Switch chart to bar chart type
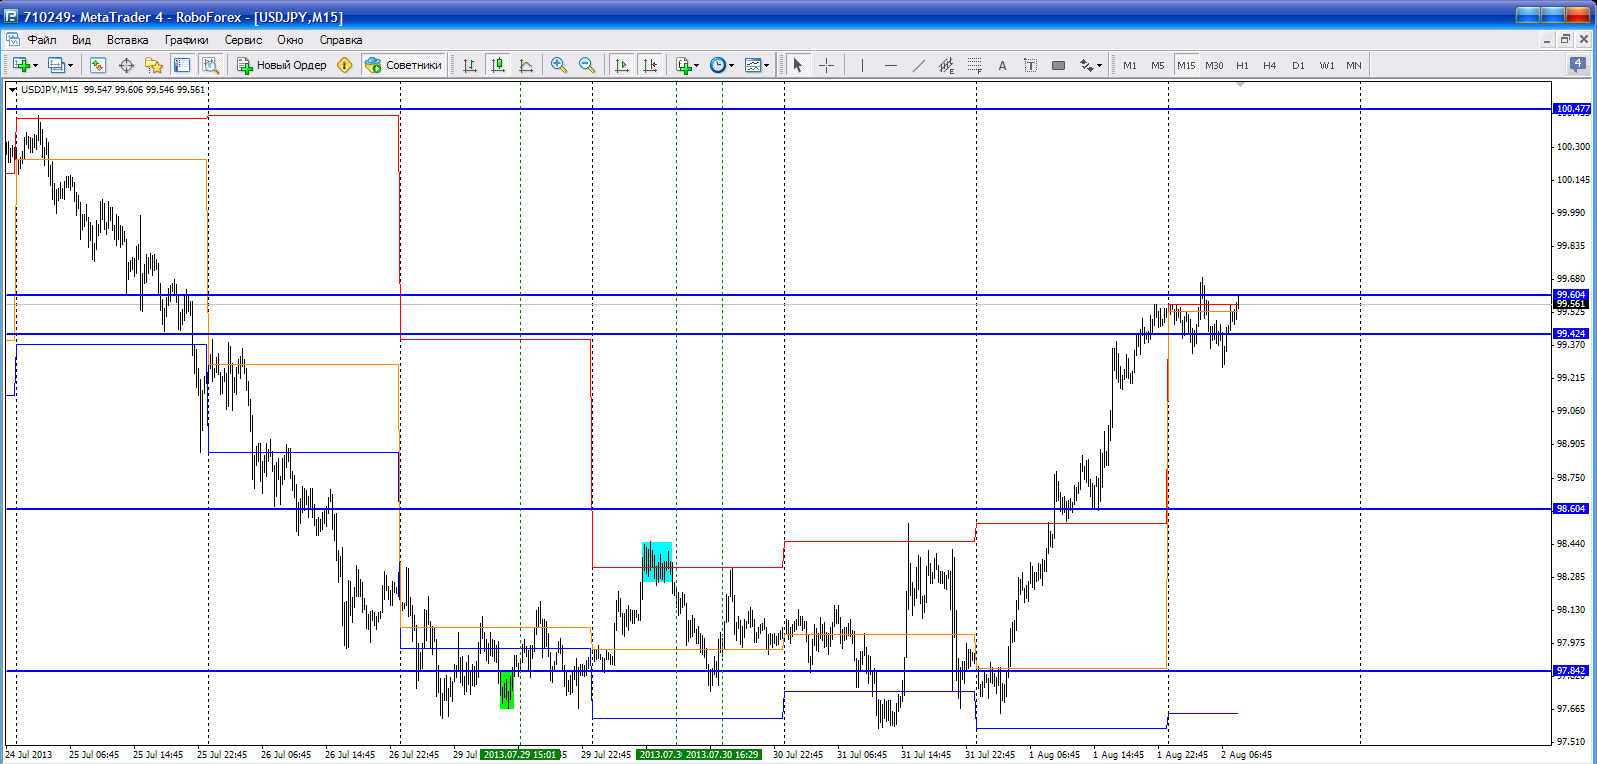The image size is (1597, 764). point(470,65)
